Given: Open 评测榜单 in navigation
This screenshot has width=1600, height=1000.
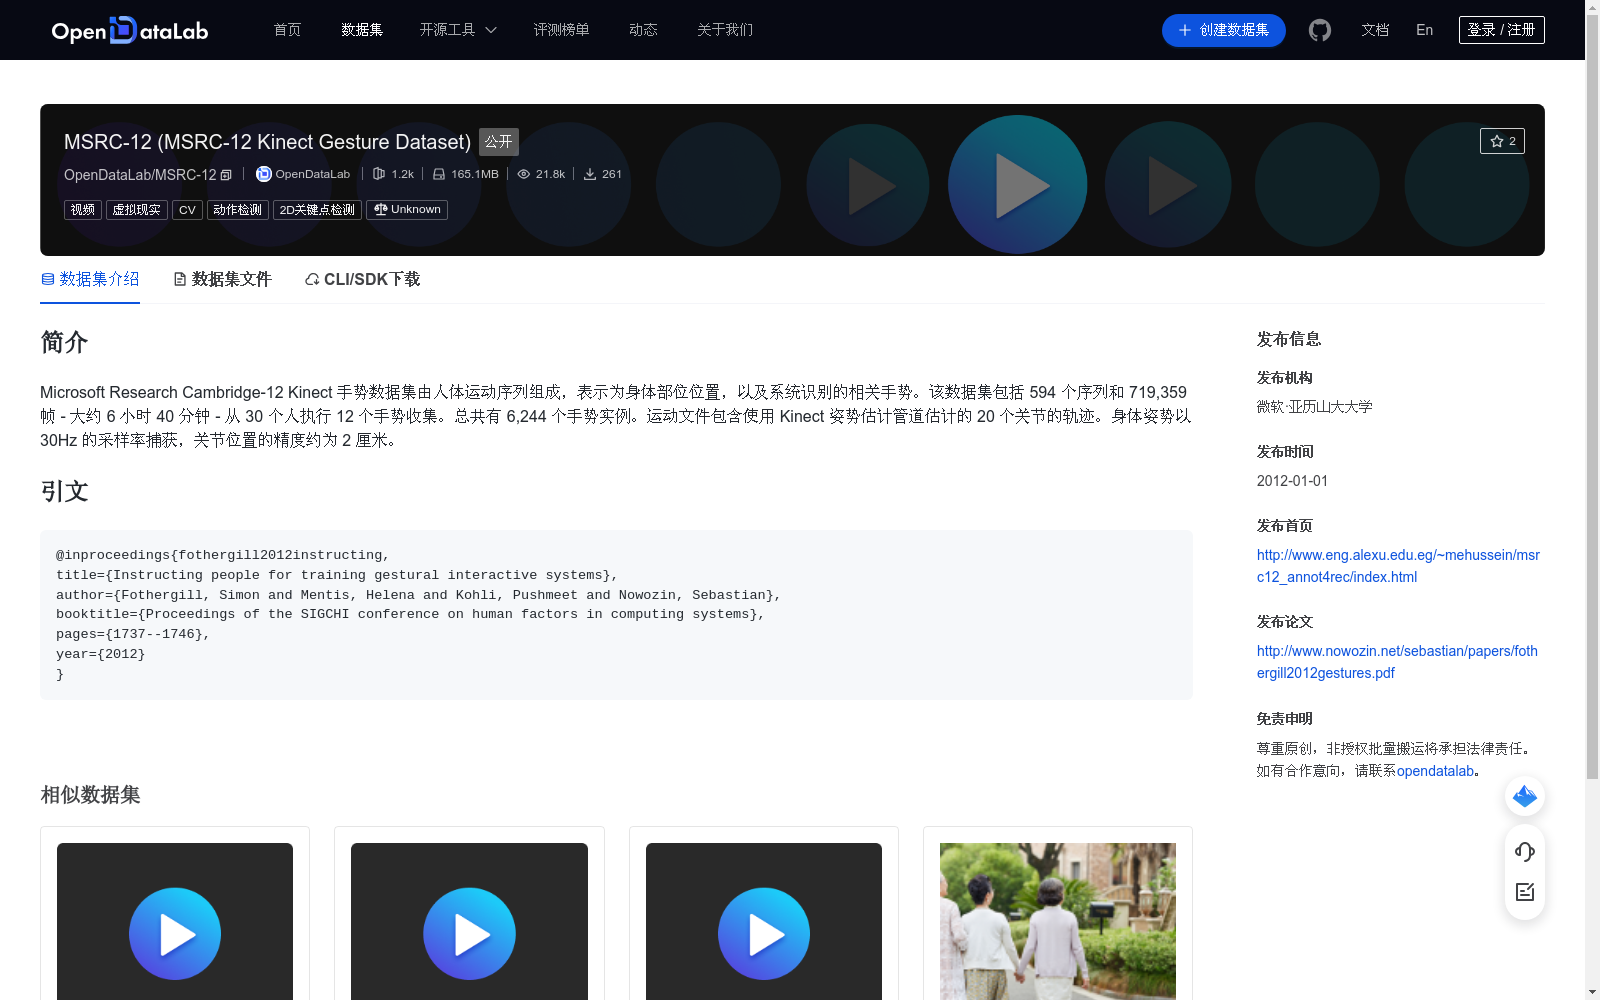Looking at the screenshot, I should tap(561, 30).
